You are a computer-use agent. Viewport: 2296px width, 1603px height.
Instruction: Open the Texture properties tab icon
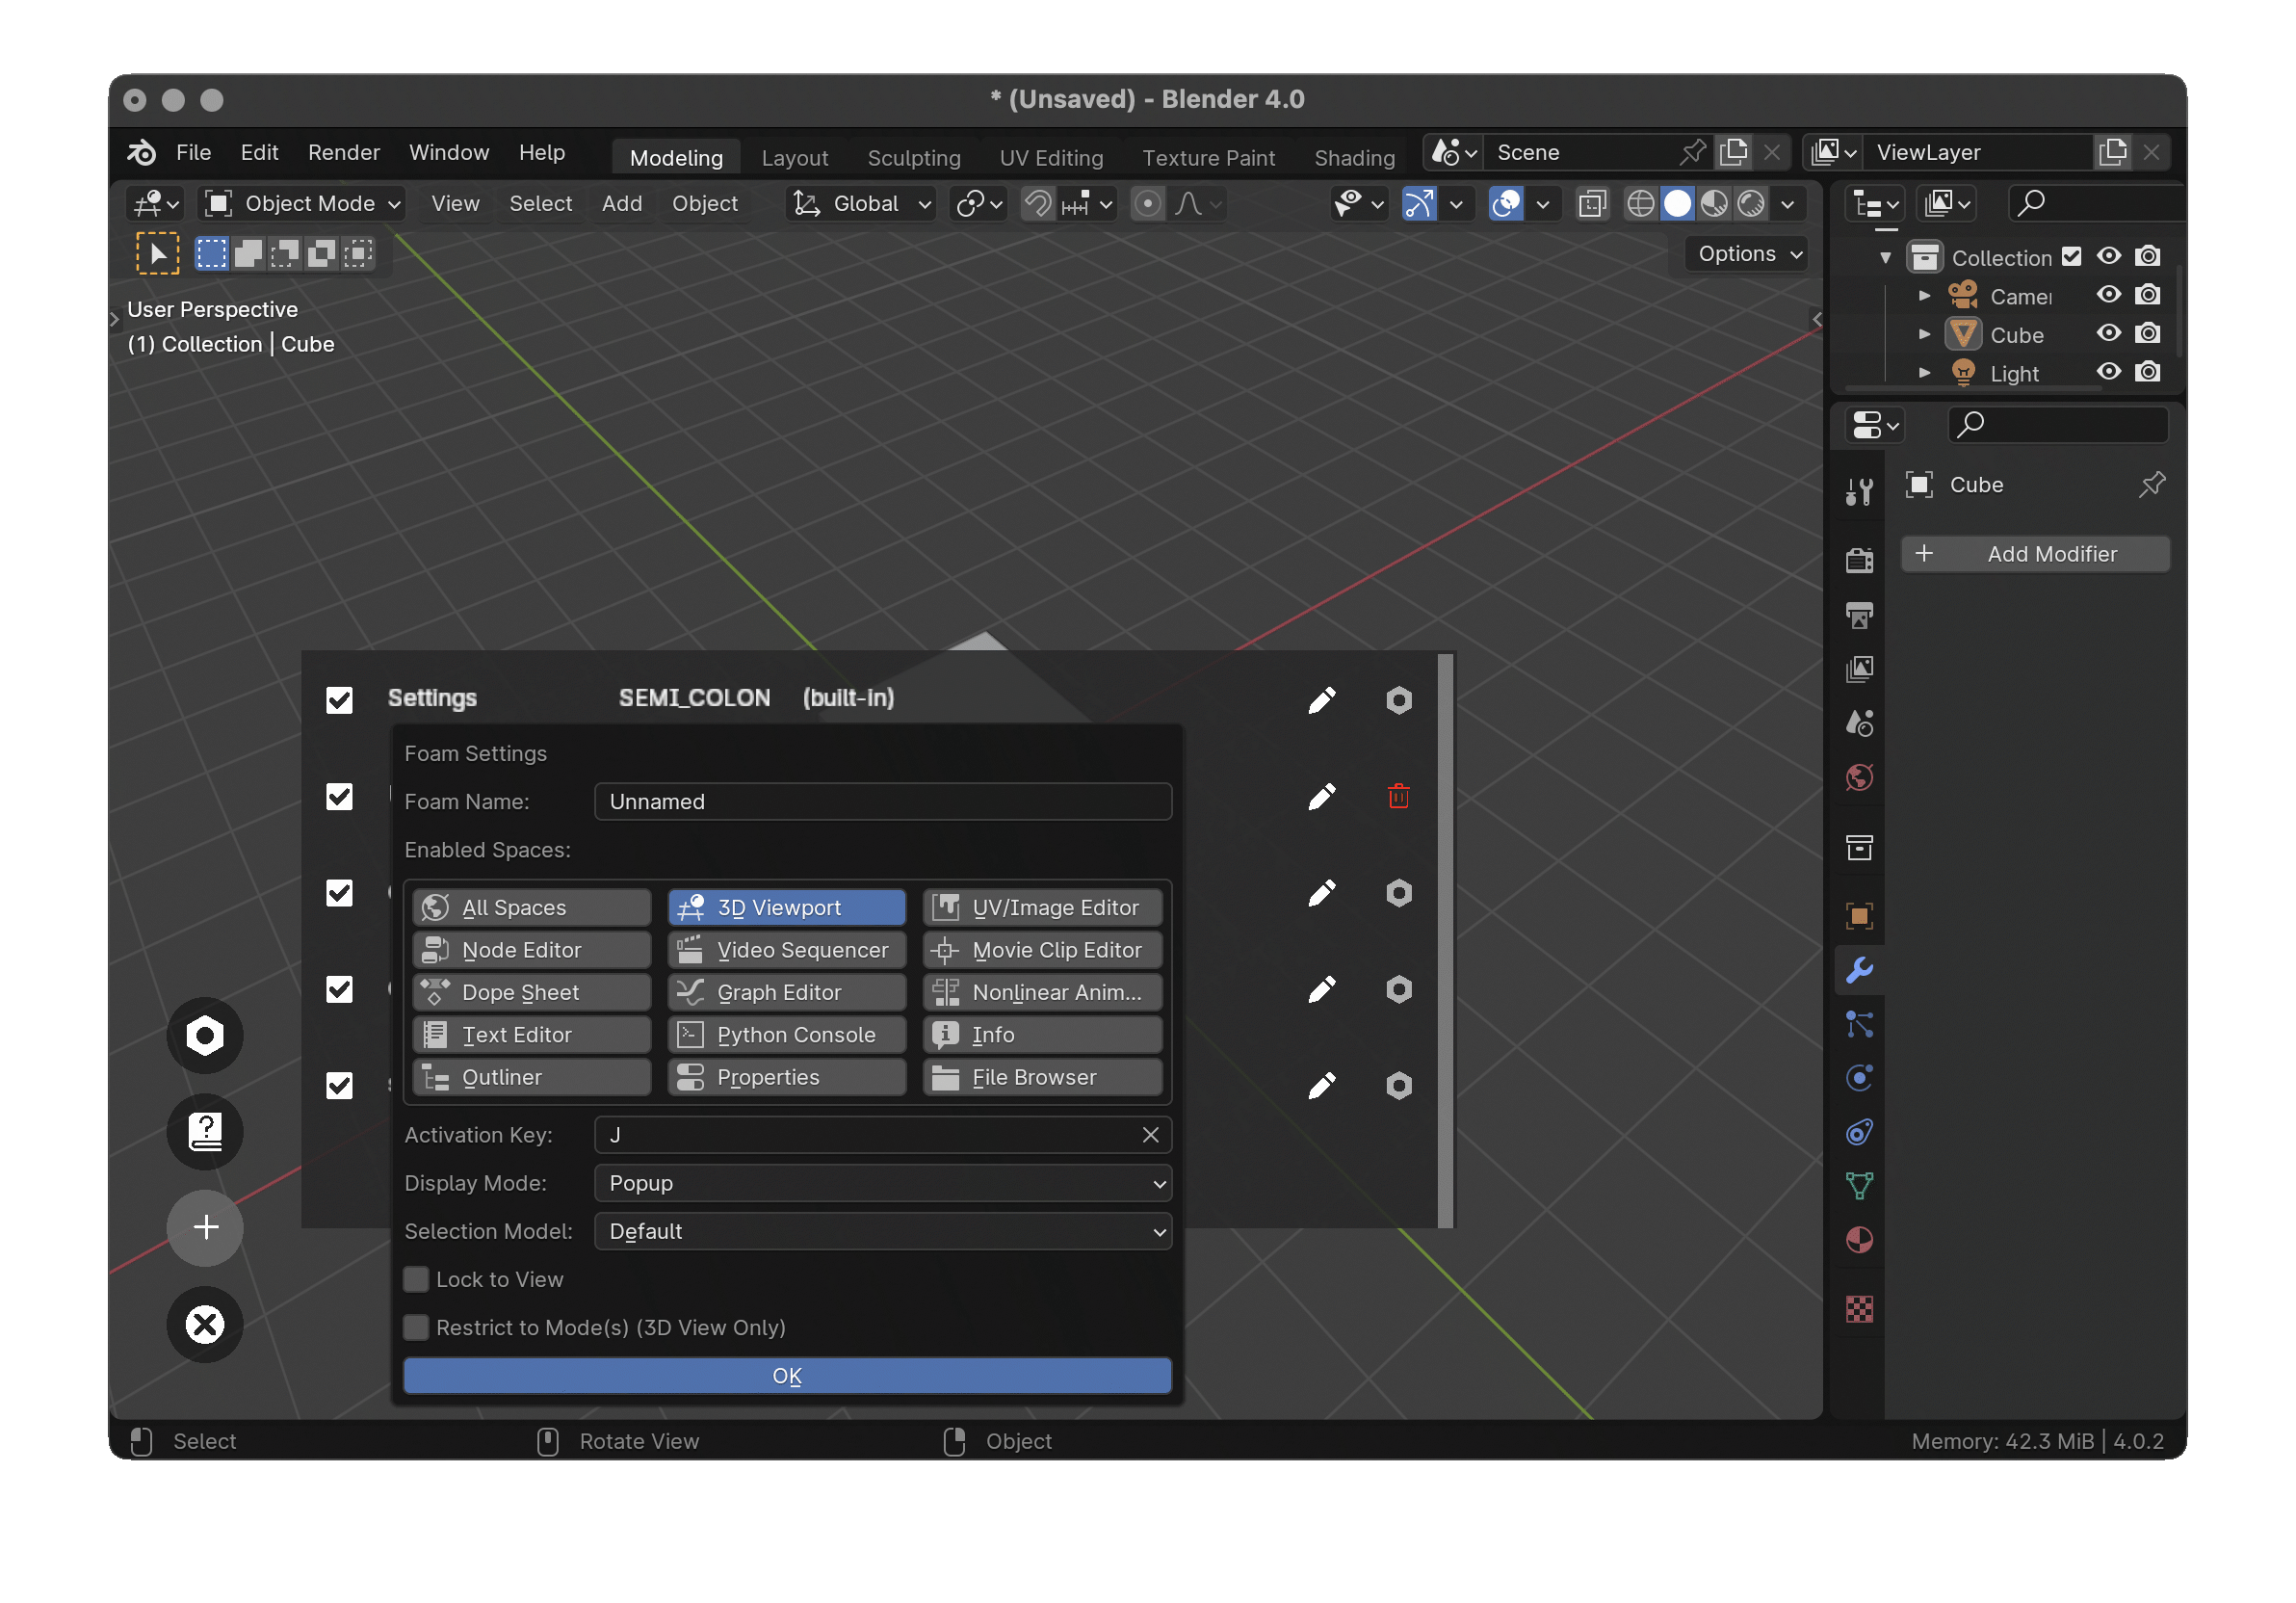point(1859,1309)
